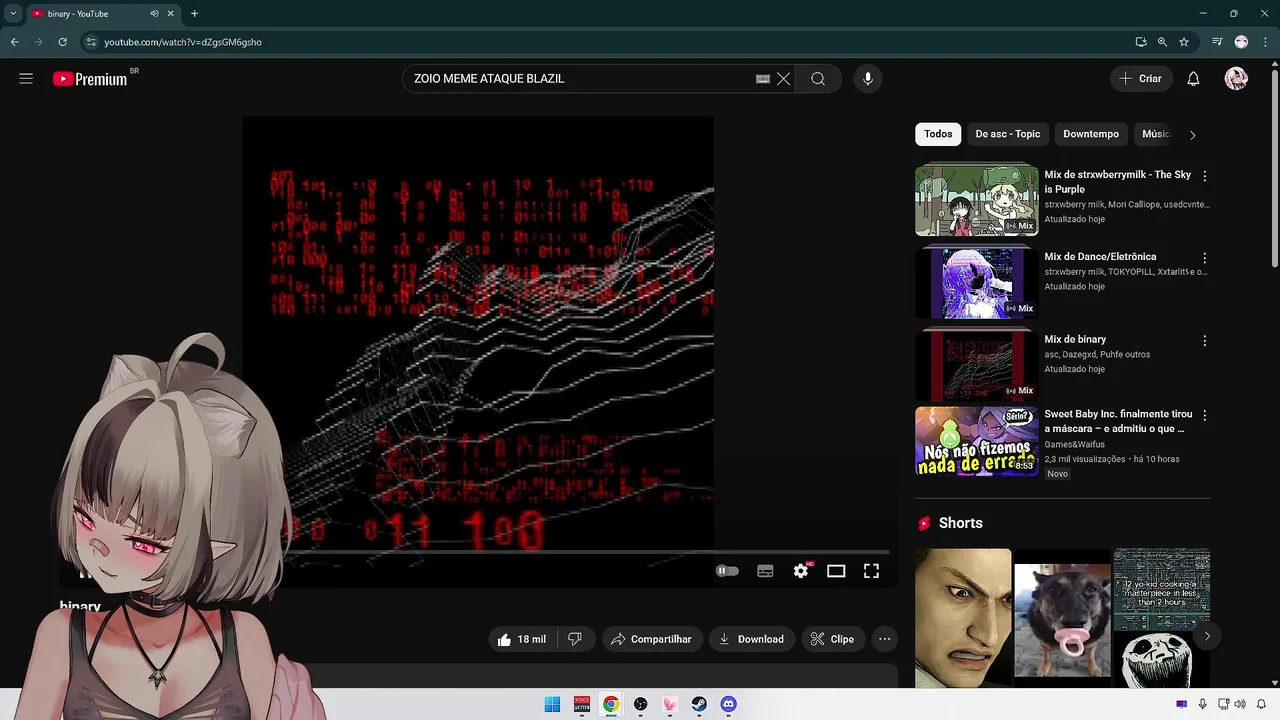Open media controls in Chrome toolbar
1280x720 pixels.
point(1217,42)
